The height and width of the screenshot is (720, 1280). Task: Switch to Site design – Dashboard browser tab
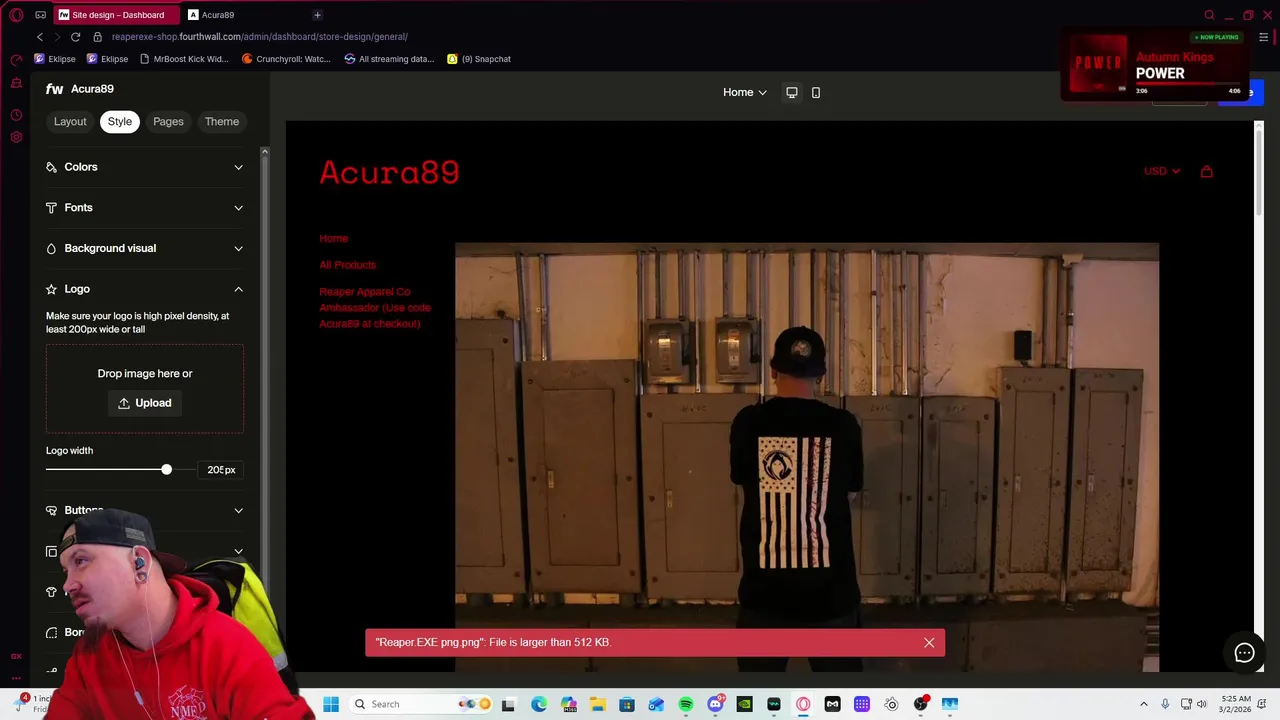coord(117,15)
